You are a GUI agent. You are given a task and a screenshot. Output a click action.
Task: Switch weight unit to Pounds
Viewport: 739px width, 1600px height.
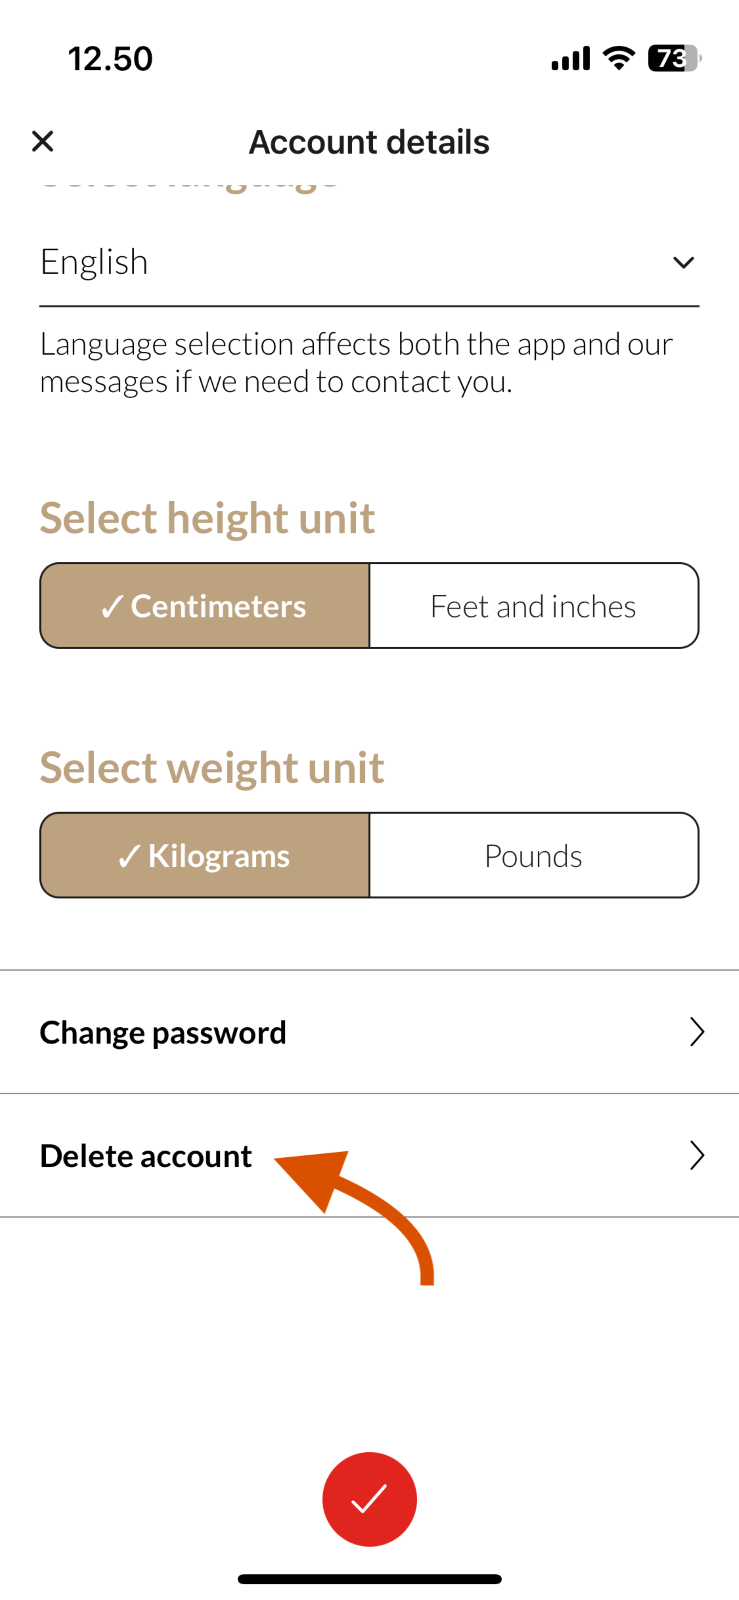click(x=534, y=856)
